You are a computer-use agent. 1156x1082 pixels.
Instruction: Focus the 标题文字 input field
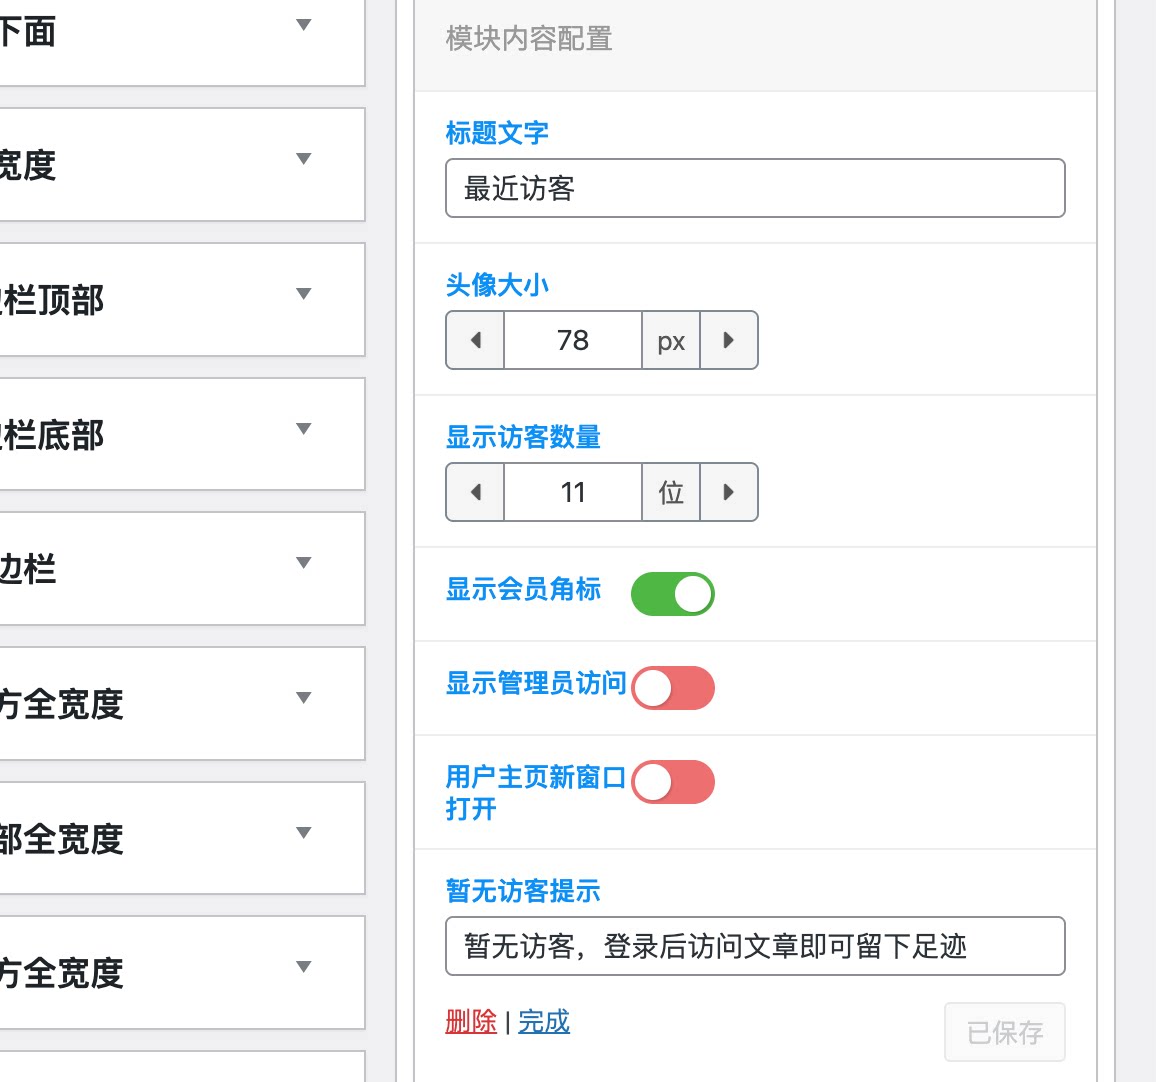755,188
